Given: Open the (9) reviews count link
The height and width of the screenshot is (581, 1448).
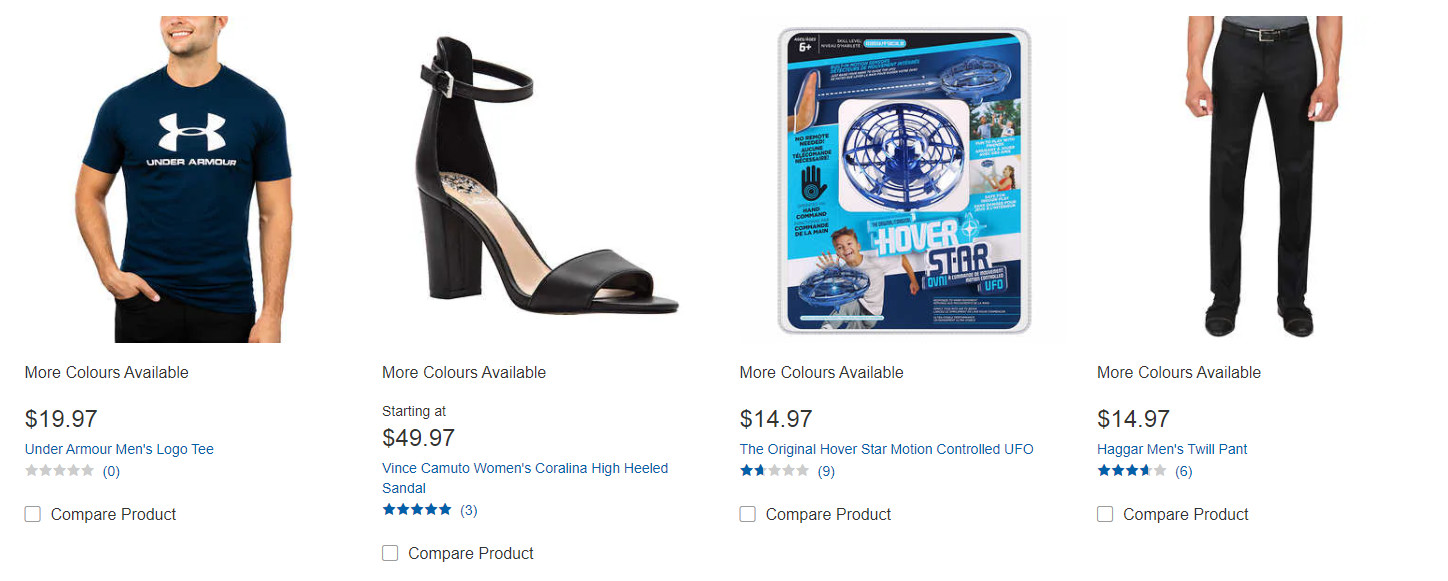Looking at the screenshot, I should click(826, 471).
